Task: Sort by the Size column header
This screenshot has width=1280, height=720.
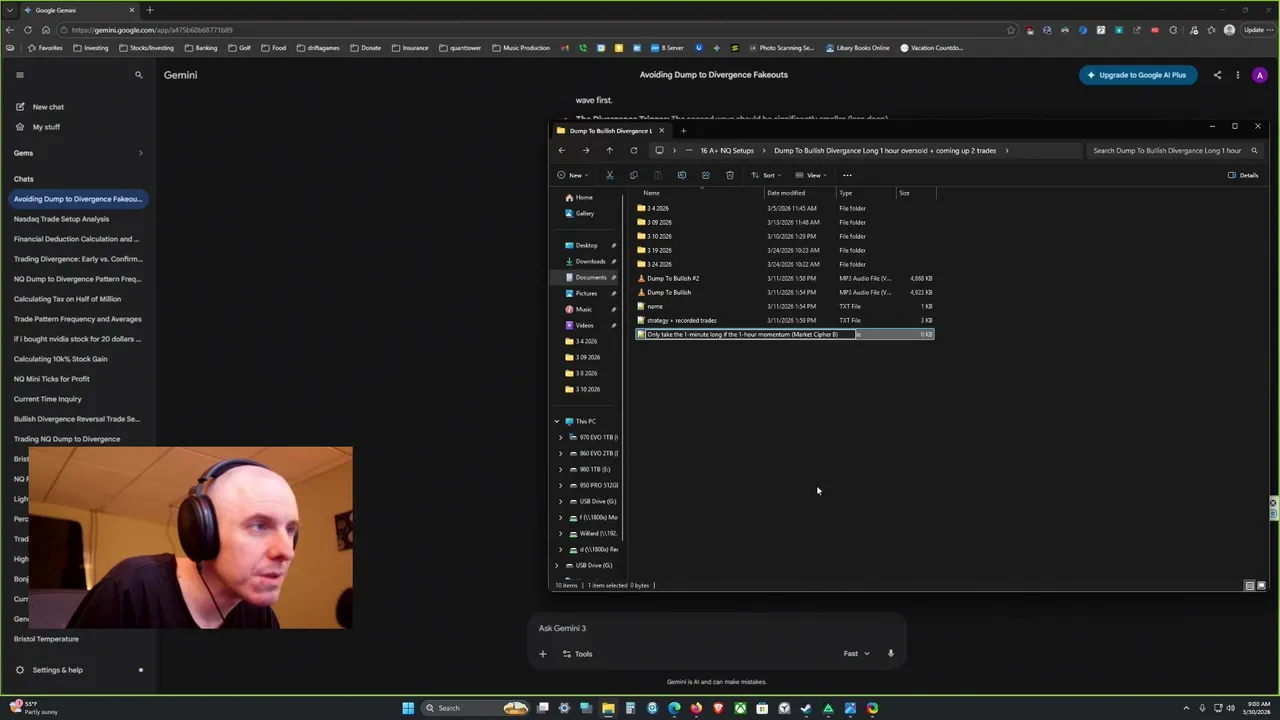Action: point(916,193)
